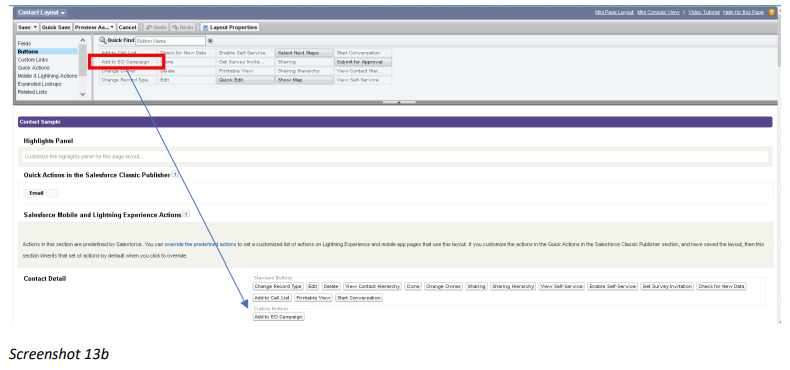This screenshot has width=790, height=370.
Task: Click Delete in the Contact Detail standard buttons
Action: coord(331,286)
